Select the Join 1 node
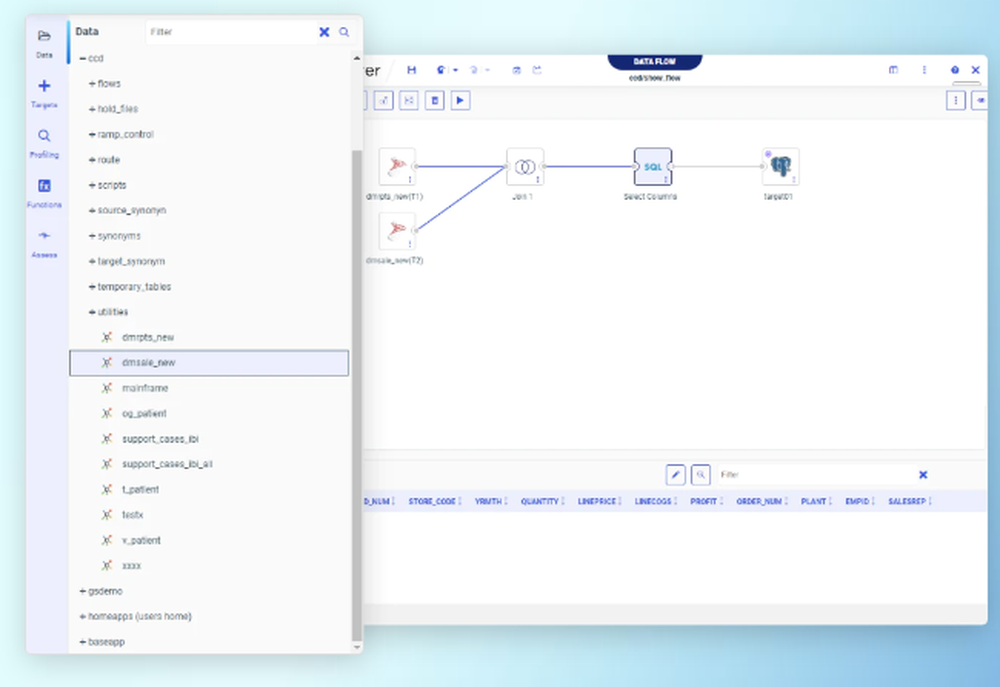The image size is (1000, 687). click(525, 166)
